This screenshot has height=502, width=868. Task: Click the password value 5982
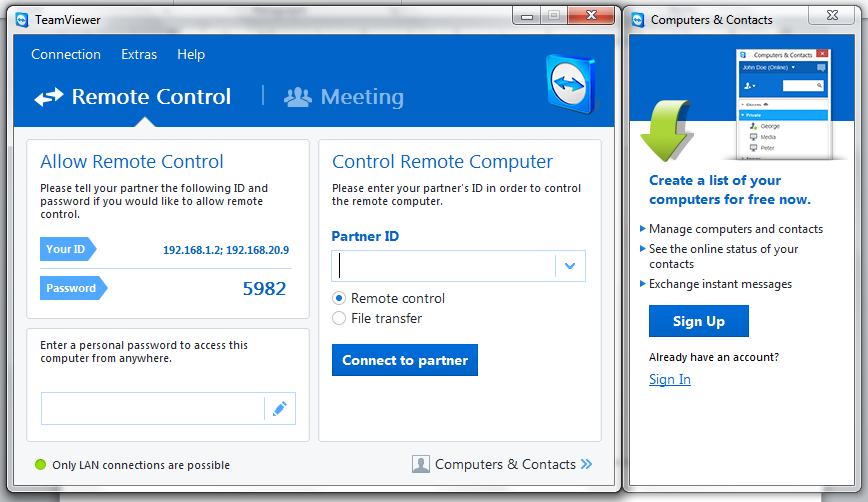[264, 288]
